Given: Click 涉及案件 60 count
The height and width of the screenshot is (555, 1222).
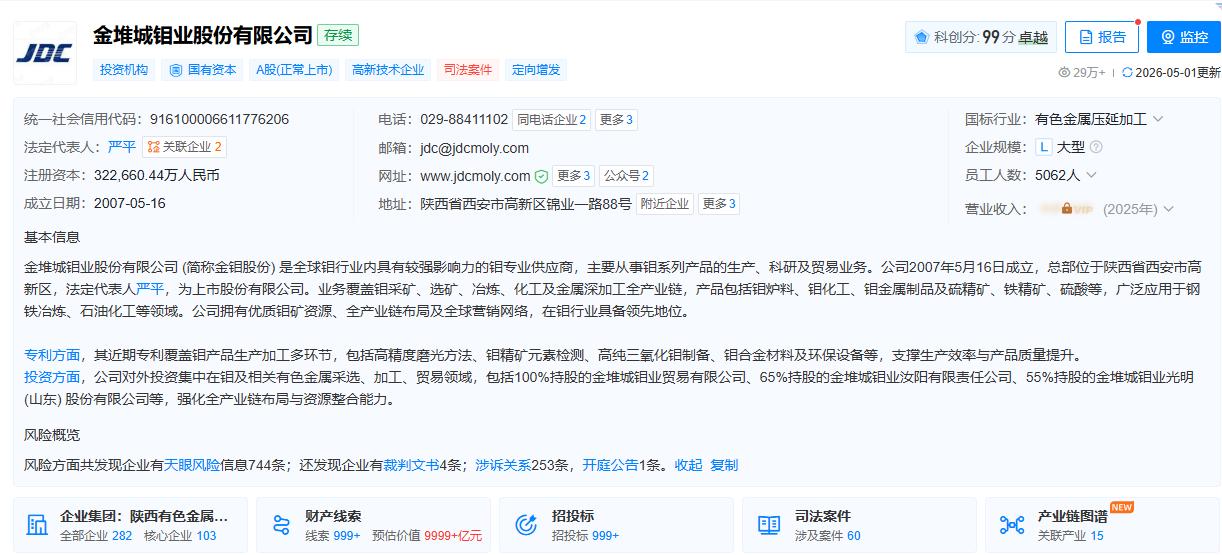Looking at the screenshot, I should (x=827, y=536).
